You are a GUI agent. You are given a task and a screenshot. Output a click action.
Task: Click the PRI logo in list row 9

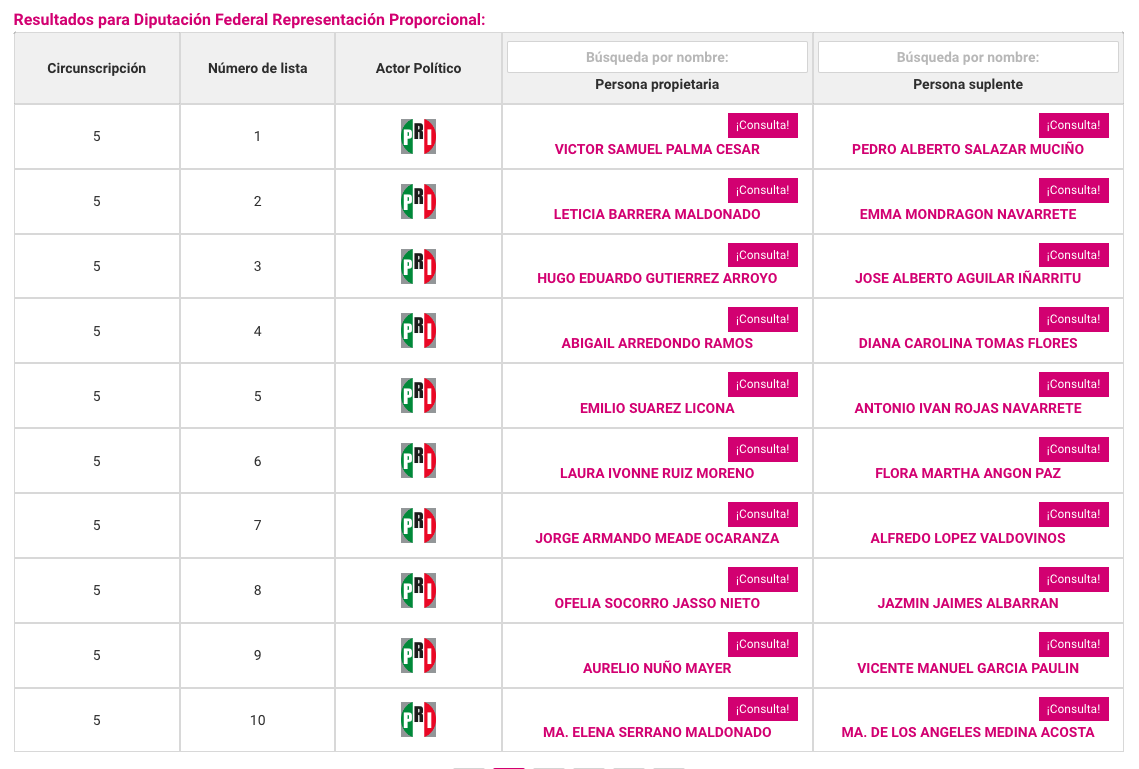point(418,655)
